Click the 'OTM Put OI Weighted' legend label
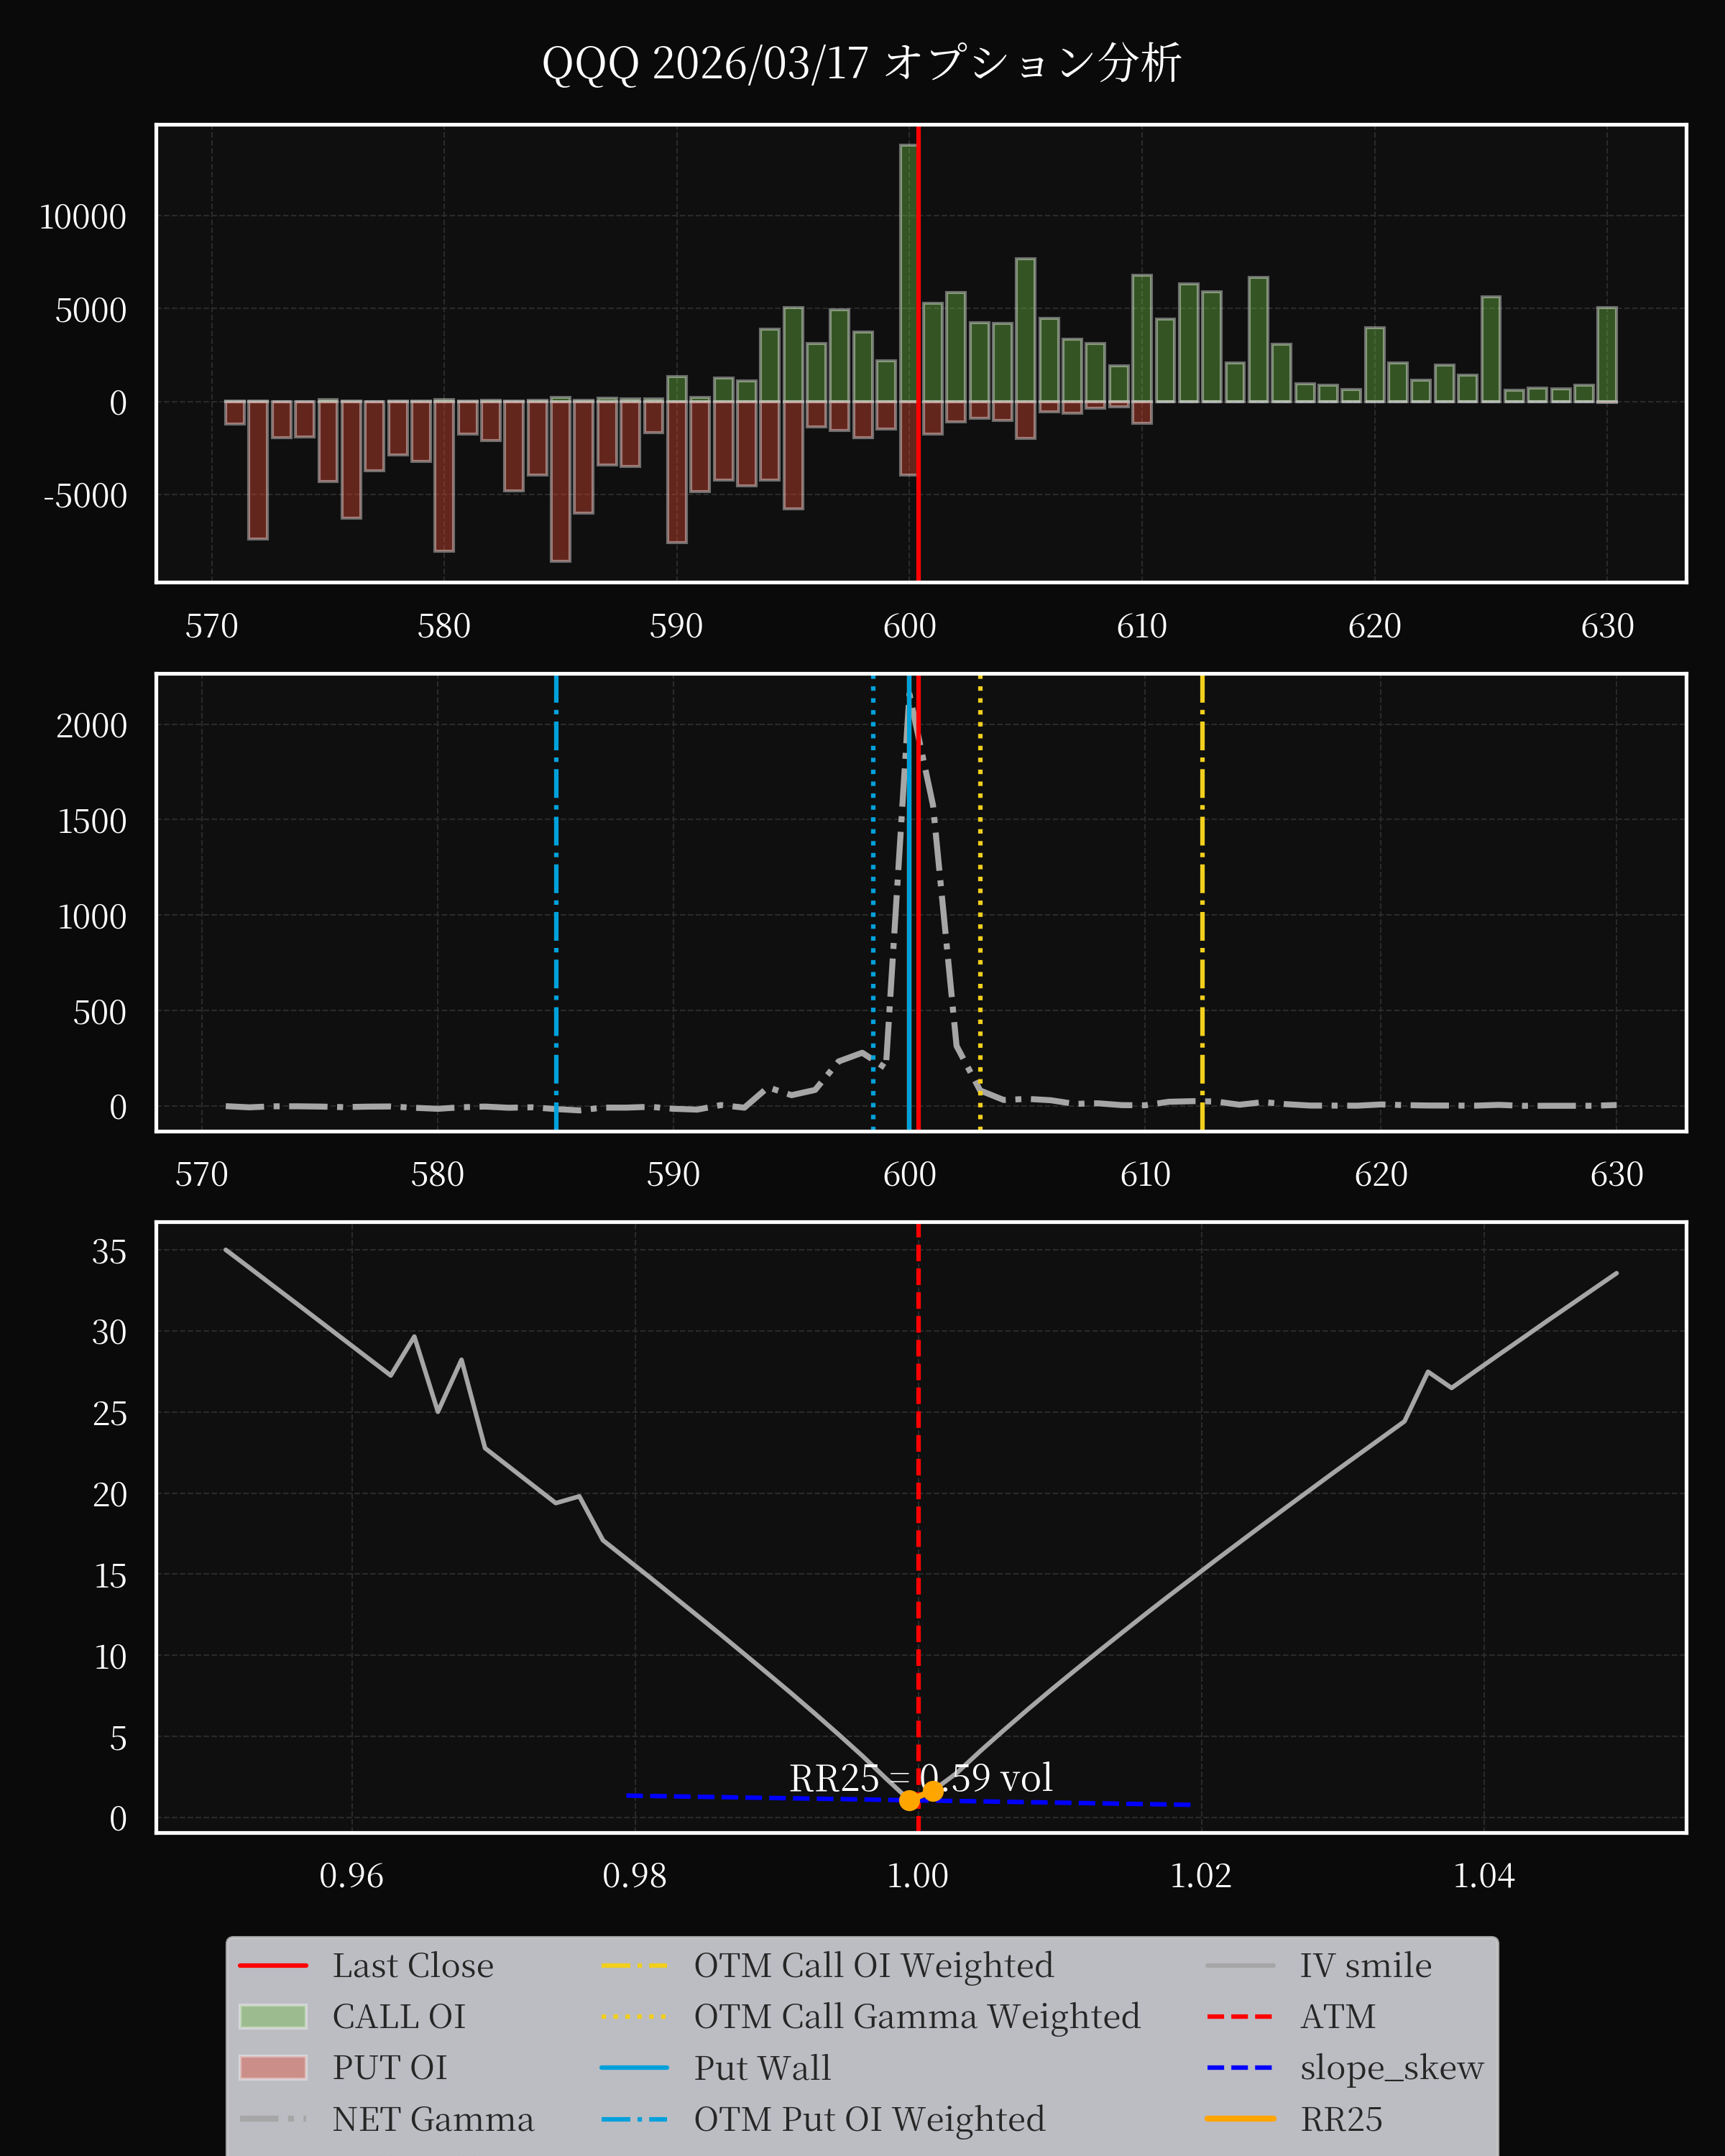1725x2156 pixels. 870,2118
